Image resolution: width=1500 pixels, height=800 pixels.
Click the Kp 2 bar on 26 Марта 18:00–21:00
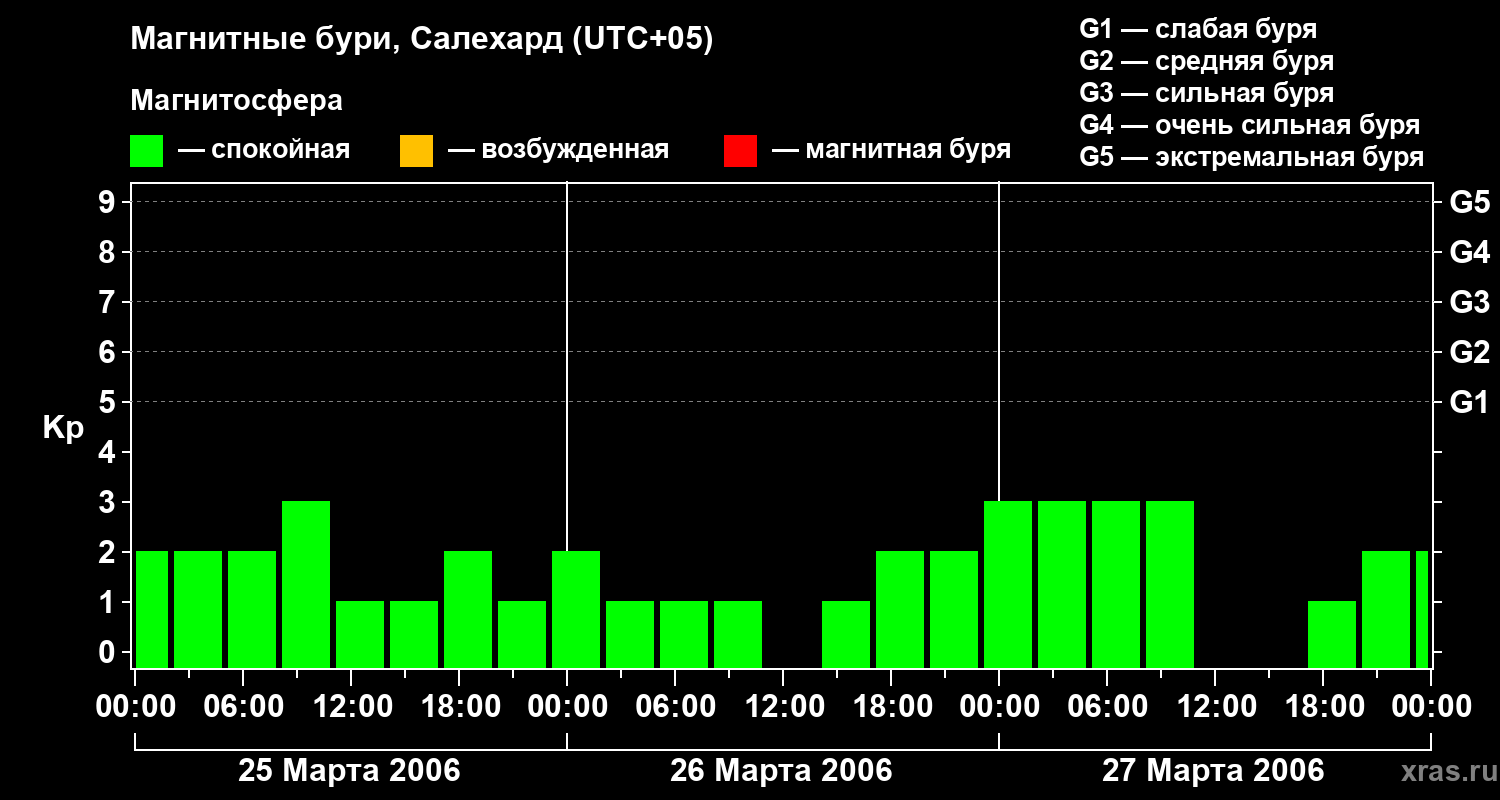click(900, 609)
